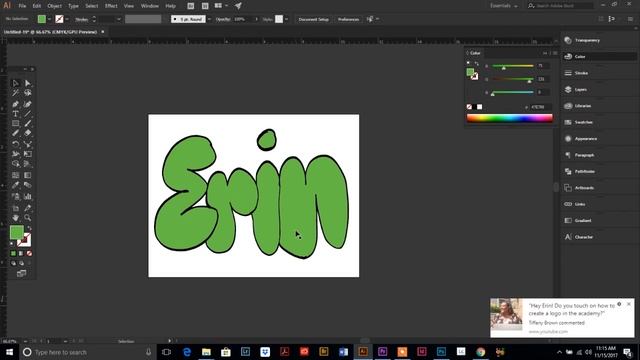
Task: Swap fill and stroke arrows in toolbar
Action: pos(29,228)
